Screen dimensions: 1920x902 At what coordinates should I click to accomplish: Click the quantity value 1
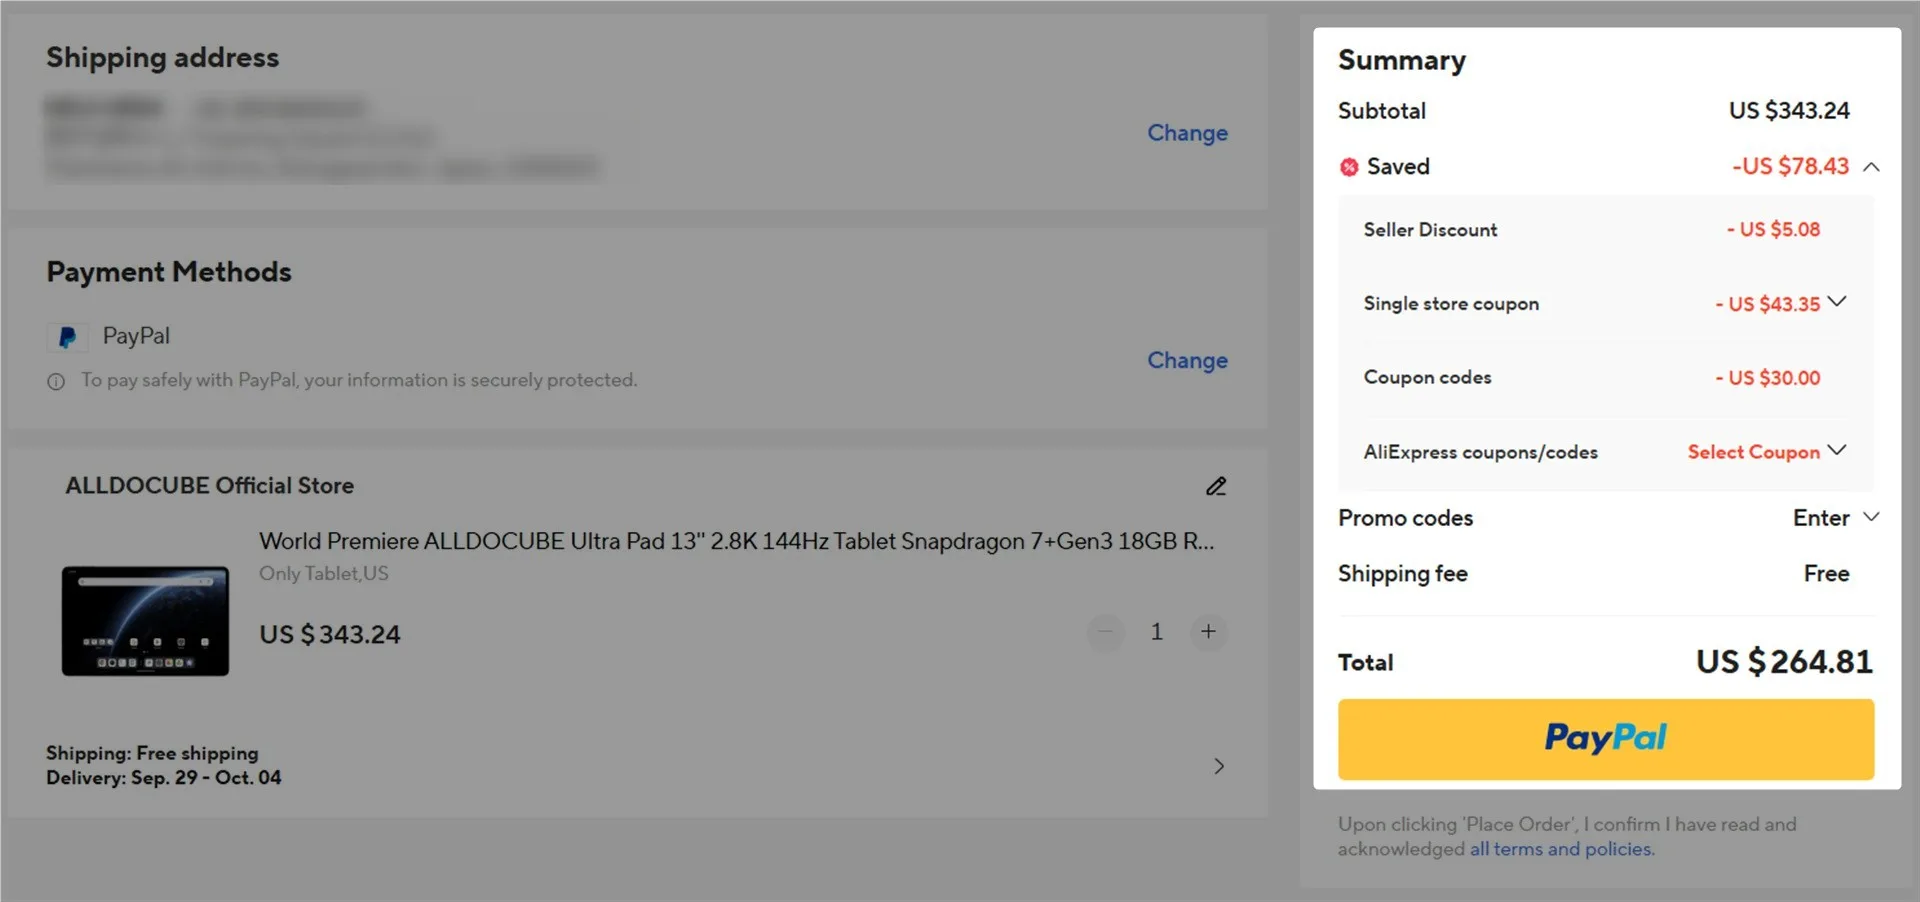click(x=1156, y=632)
